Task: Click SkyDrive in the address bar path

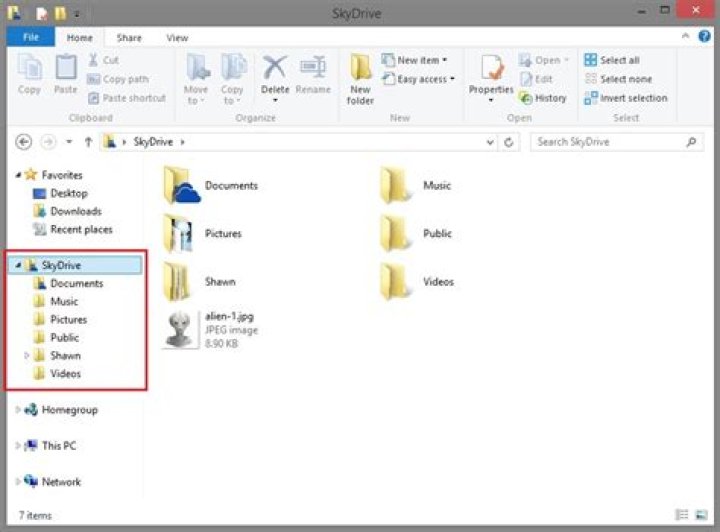Action: pyautogui.click(x=153, y=142)
